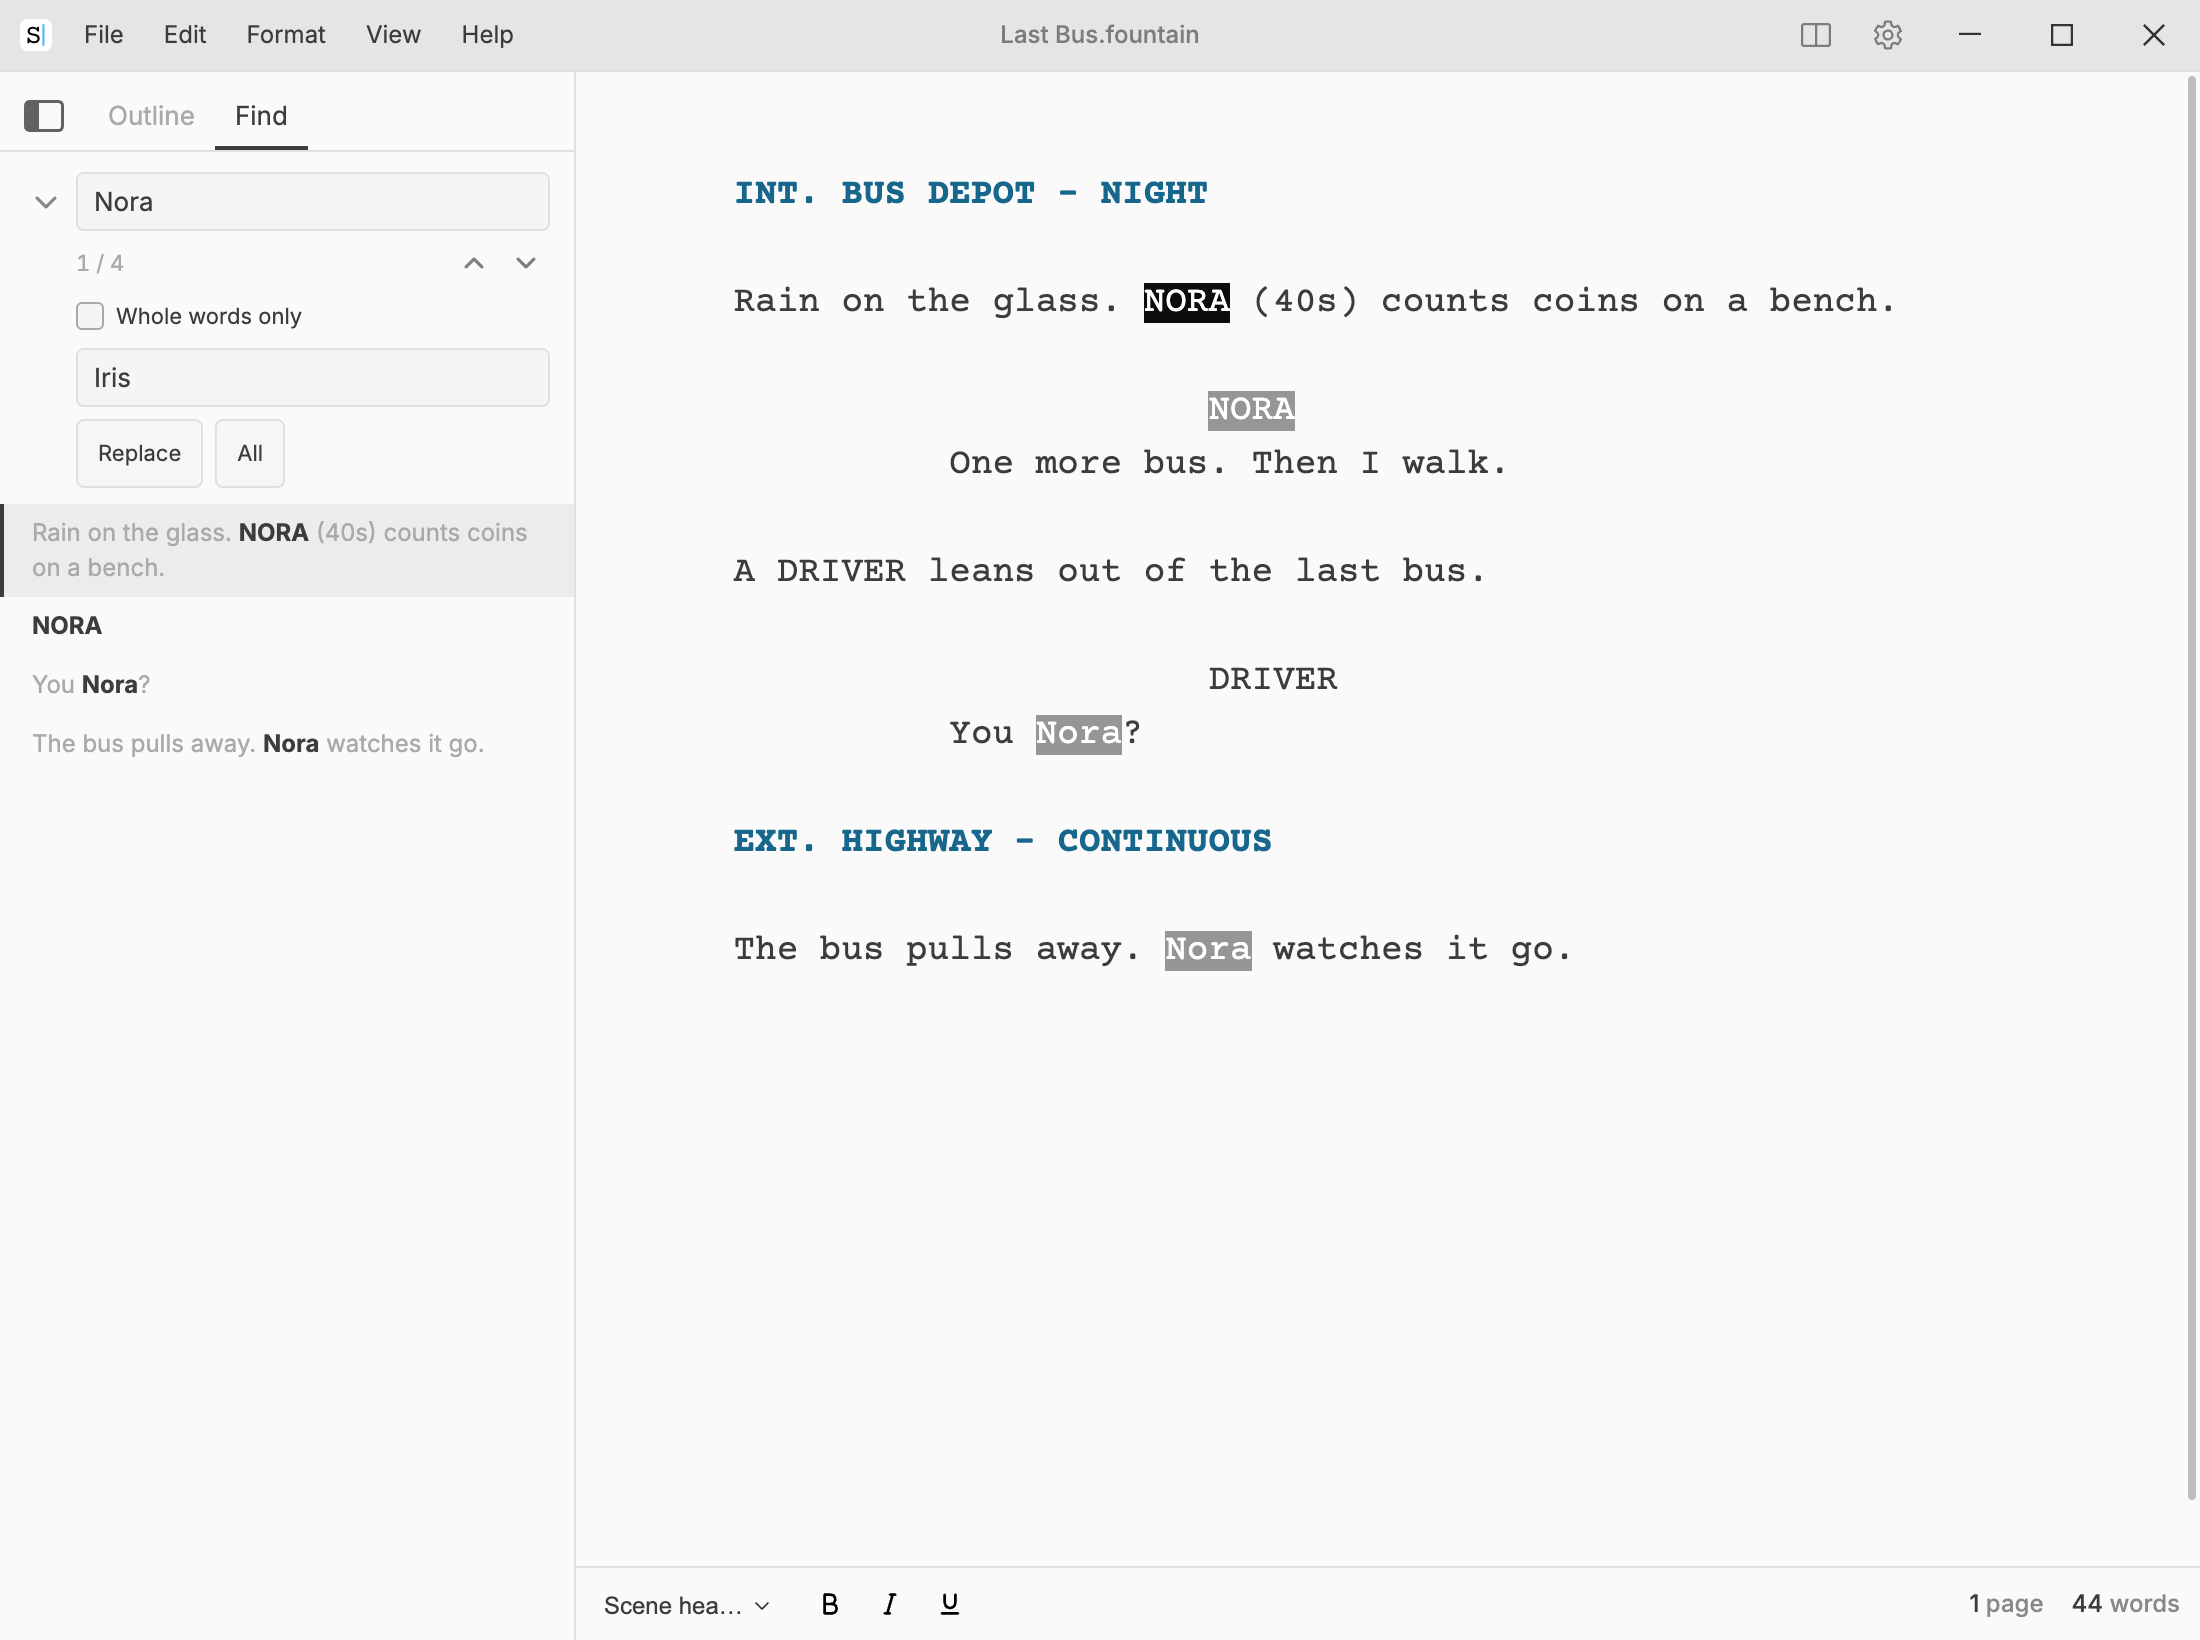Viewport: 2200px width, 1640px height.
Task: Open settings gear icon
Action: pyautogui.click(x=1888, y=35)
